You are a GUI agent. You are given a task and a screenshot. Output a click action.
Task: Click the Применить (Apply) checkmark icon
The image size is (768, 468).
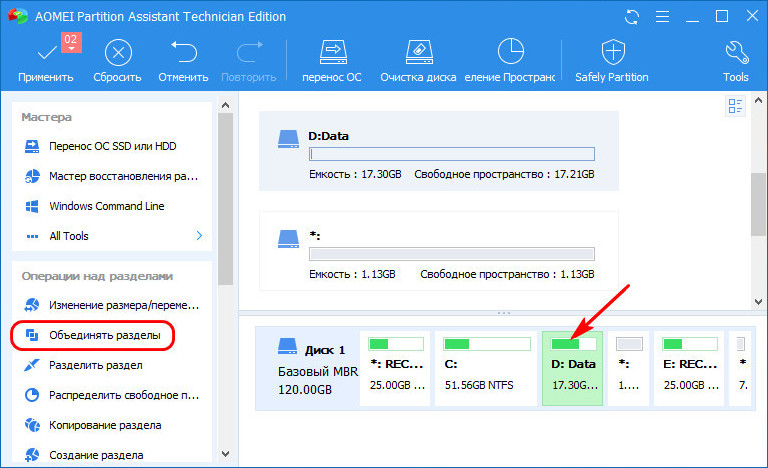[x=47, y=52]
